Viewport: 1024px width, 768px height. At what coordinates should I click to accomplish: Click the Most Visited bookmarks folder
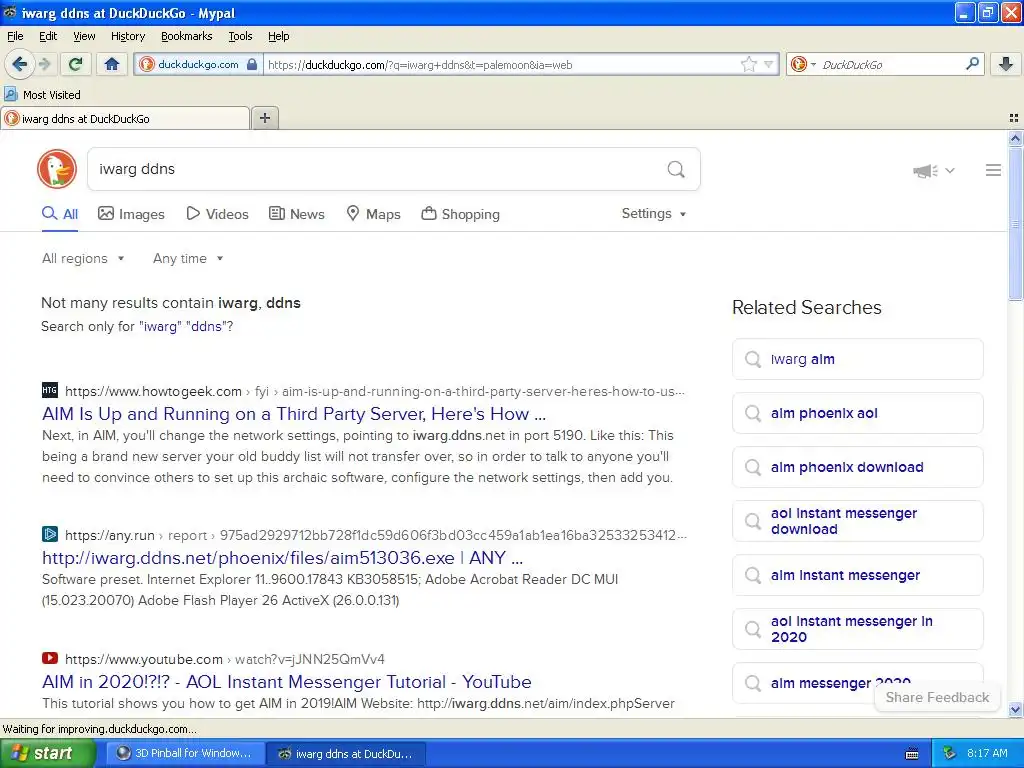(x=43, y=95)
